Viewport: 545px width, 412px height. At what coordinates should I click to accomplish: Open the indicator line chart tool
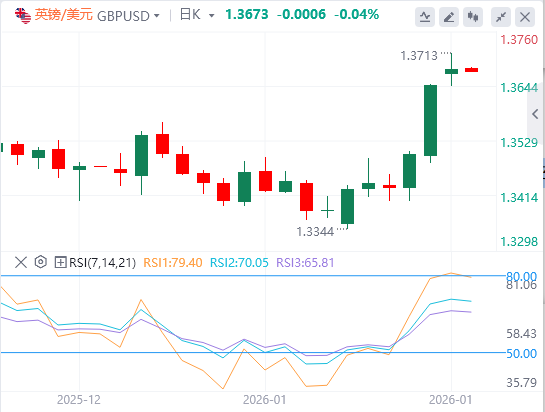[x=425, y=17]
